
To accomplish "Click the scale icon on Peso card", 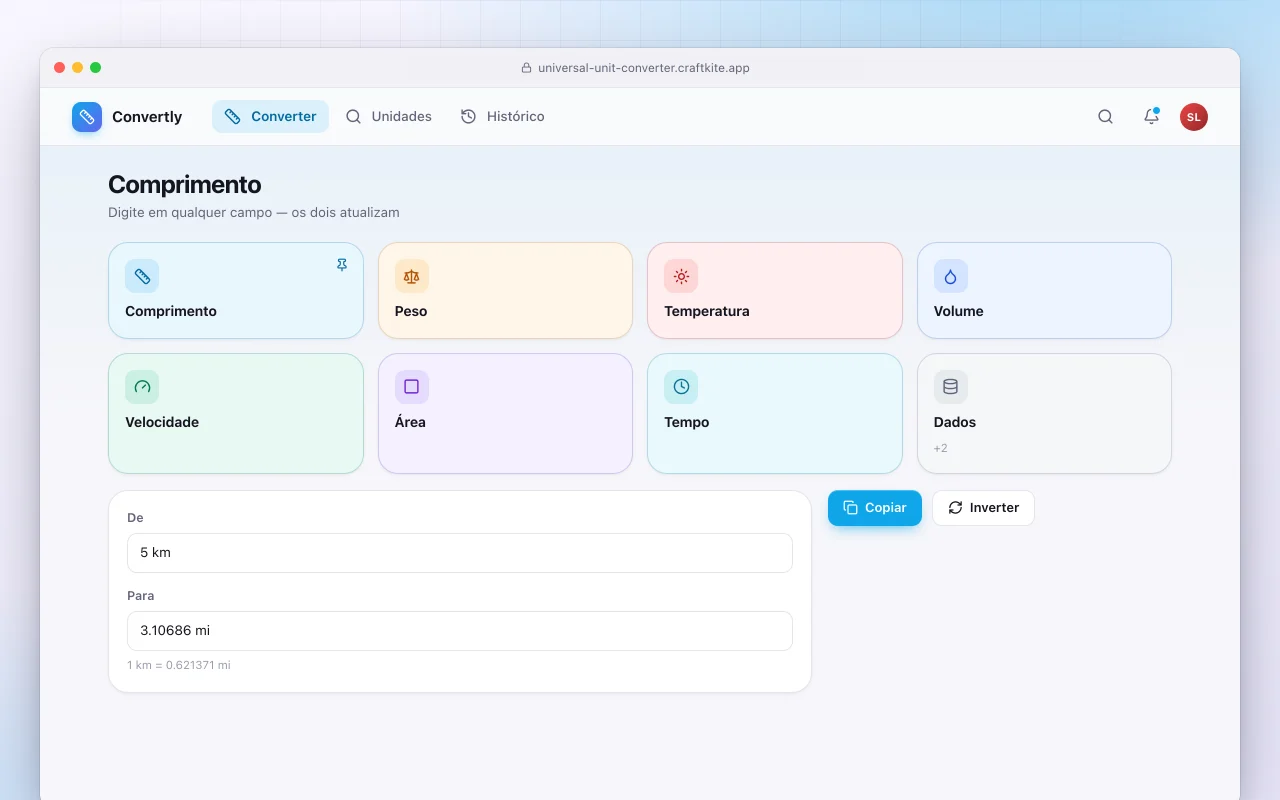I will click(x=412, y=276).
